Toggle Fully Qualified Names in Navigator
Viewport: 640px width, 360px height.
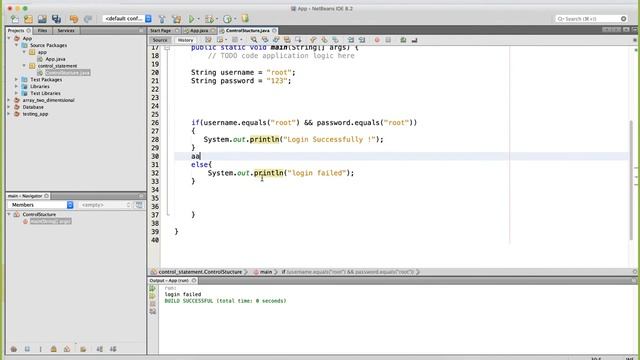(83, 349)
